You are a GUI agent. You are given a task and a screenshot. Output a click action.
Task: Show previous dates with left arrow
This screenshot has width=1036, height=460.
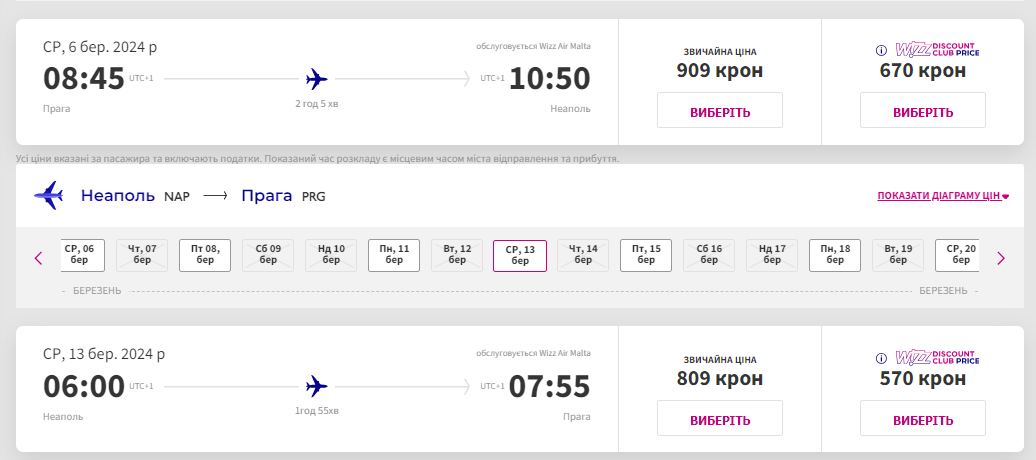[39, 258]
